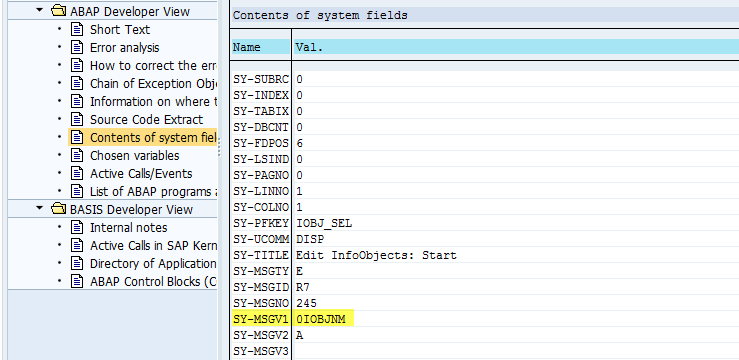Click document icon for Source Code Extract

[x=76, y=119]
